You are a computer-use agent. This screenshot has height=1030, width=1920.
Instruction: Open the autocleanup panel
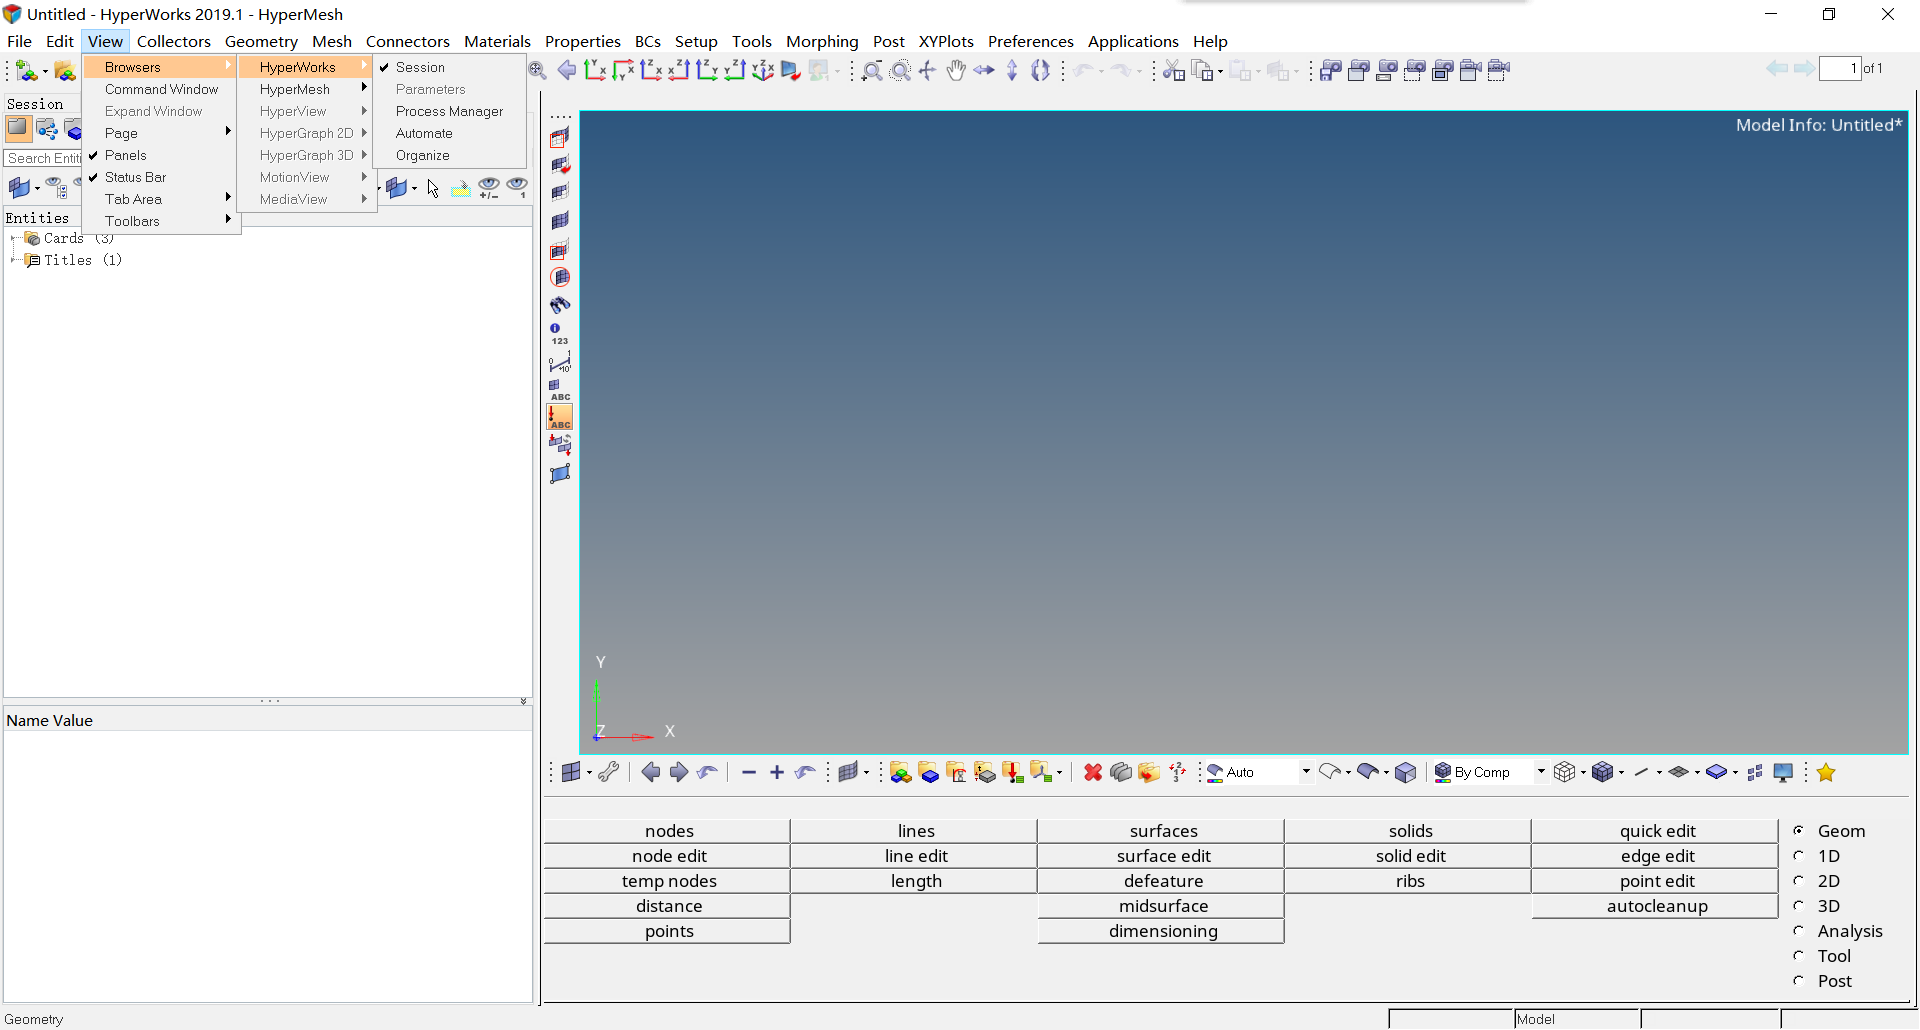click(x=1657, y=906)
